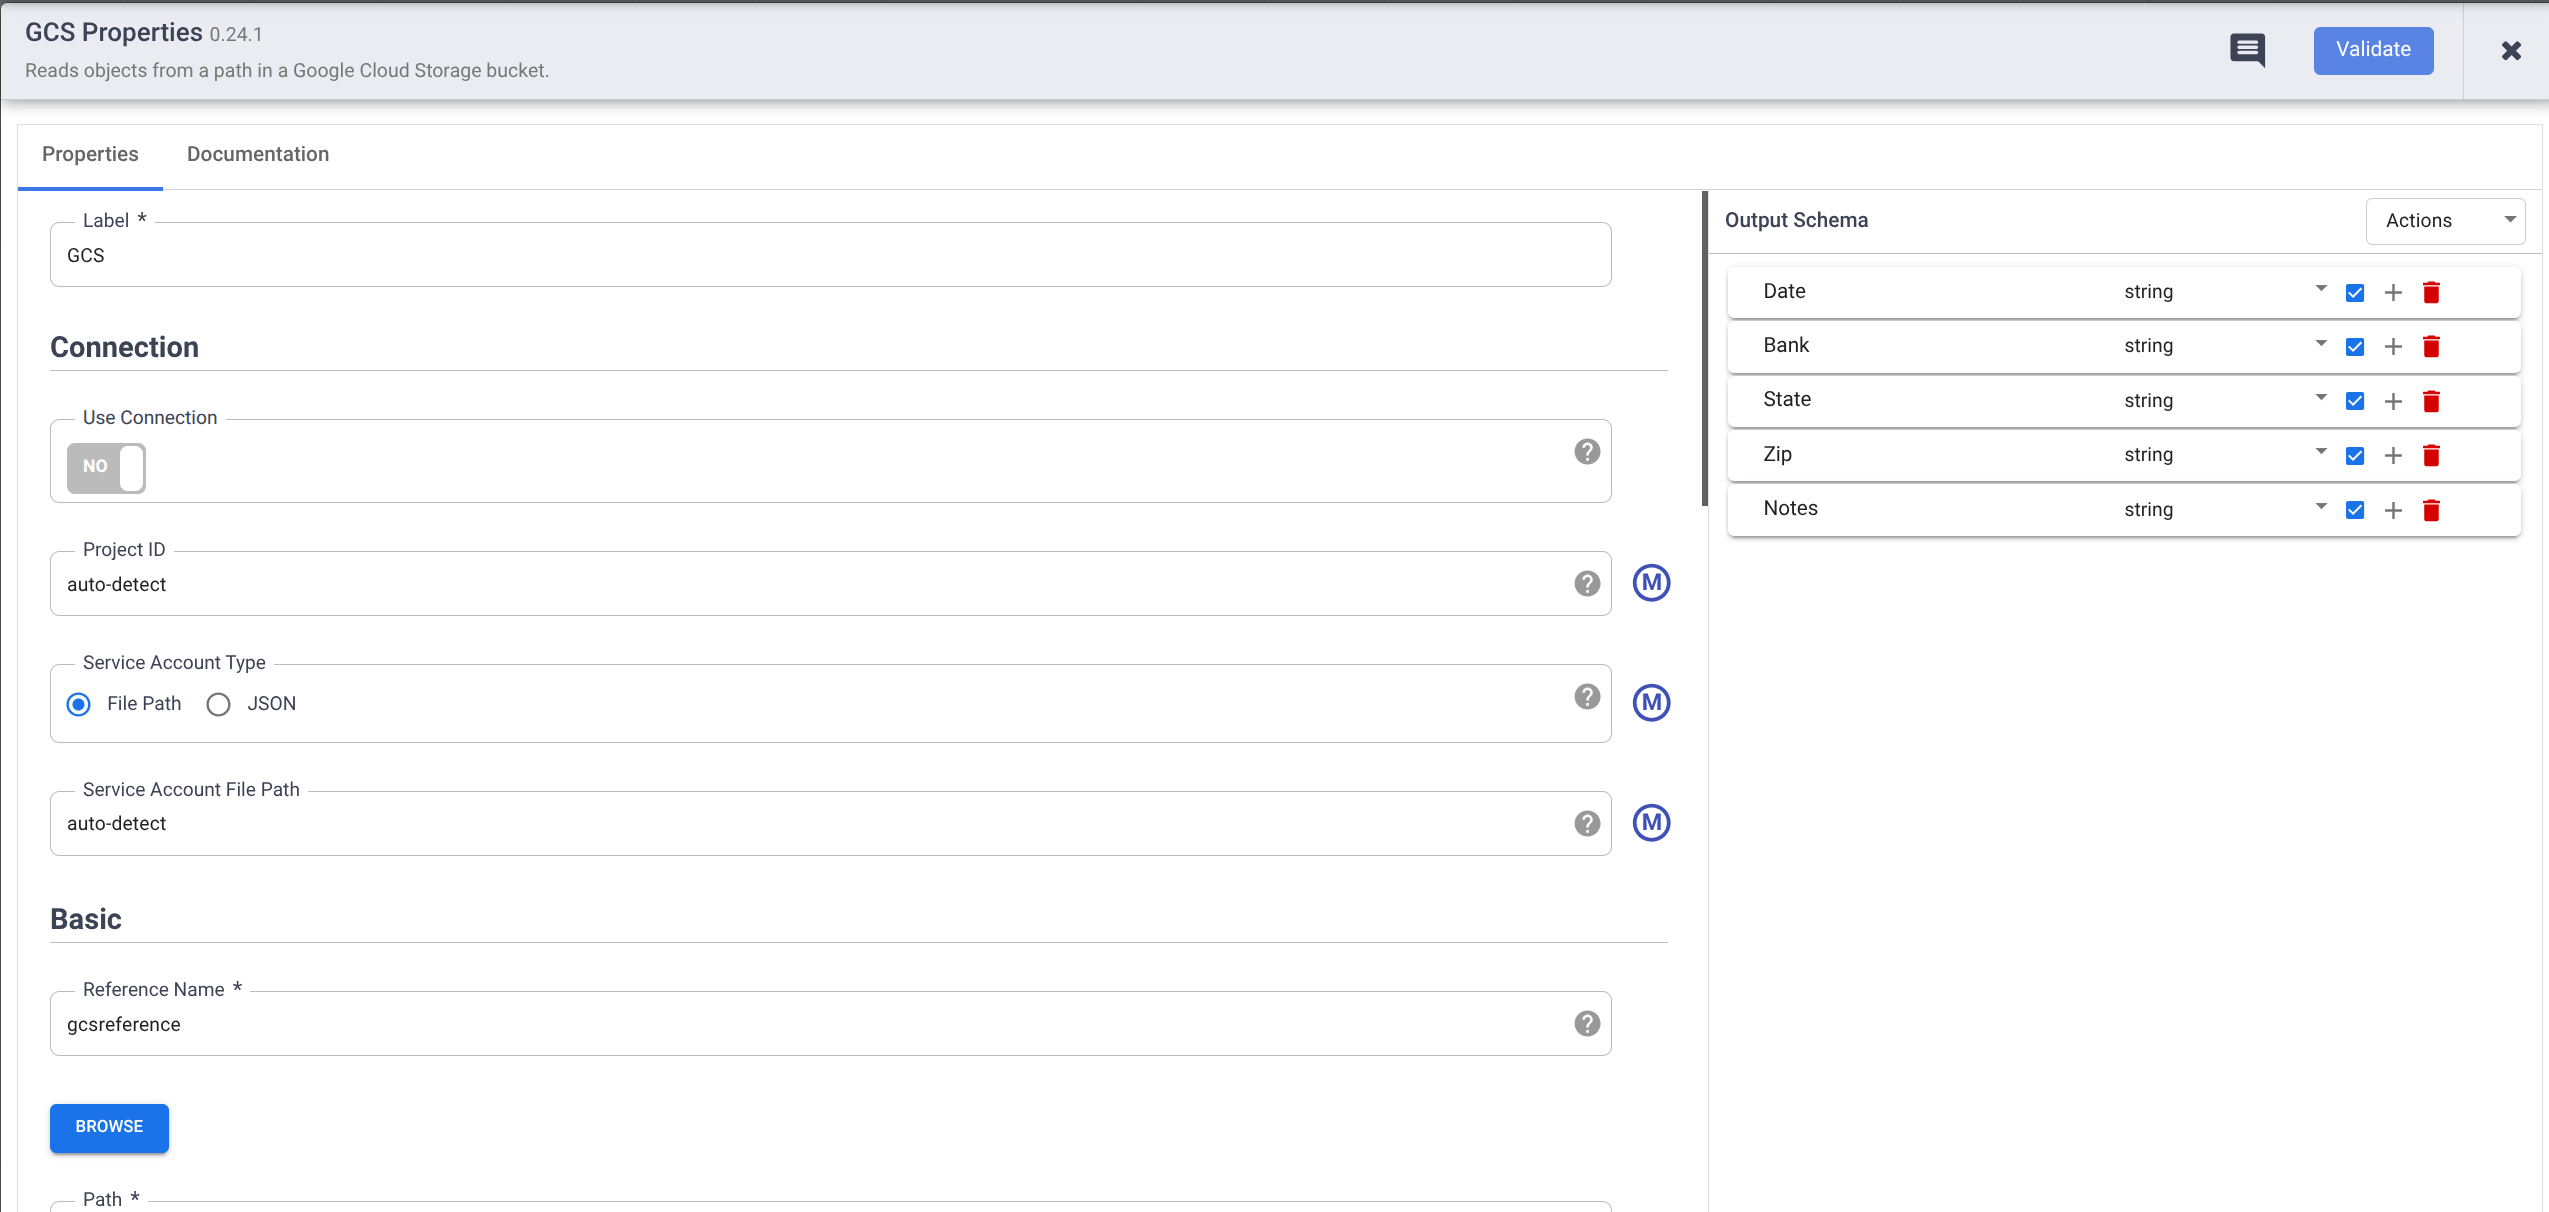
Task: Open the macro editor for Project ID
Action: (x=1650, y=583)
